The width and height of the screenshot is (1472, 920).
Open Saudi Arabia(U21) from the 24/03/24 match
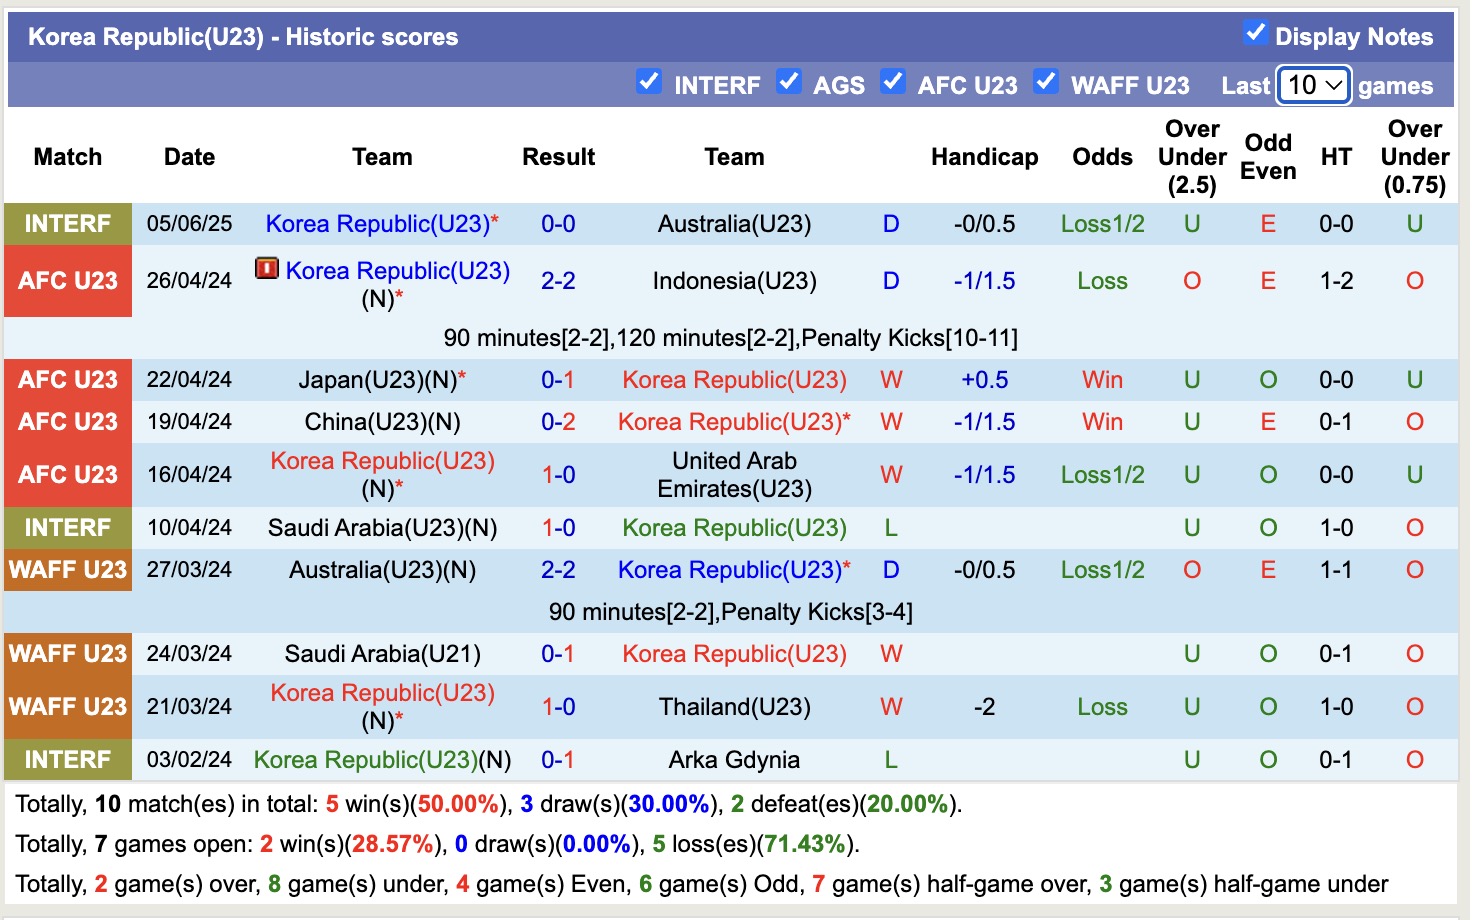[x=382, y=654]
